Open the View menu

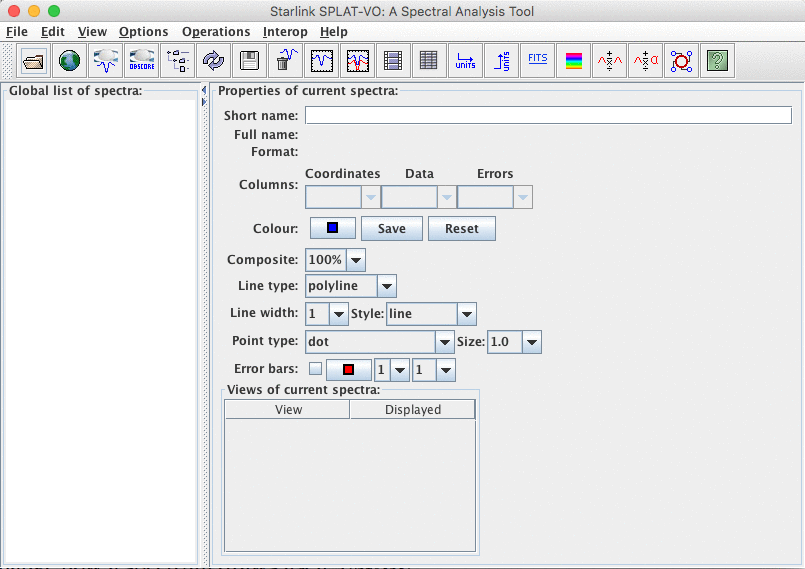(92, 32)
